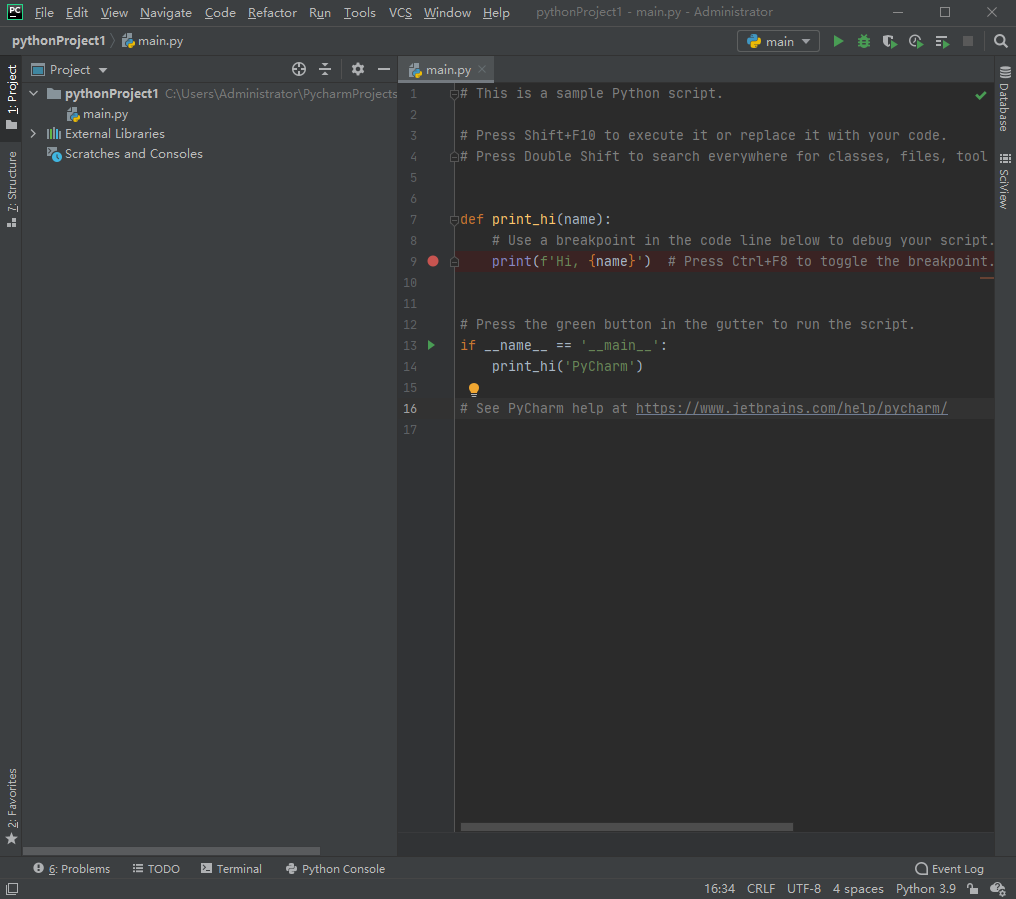Click the Stop process square icon

968,41
